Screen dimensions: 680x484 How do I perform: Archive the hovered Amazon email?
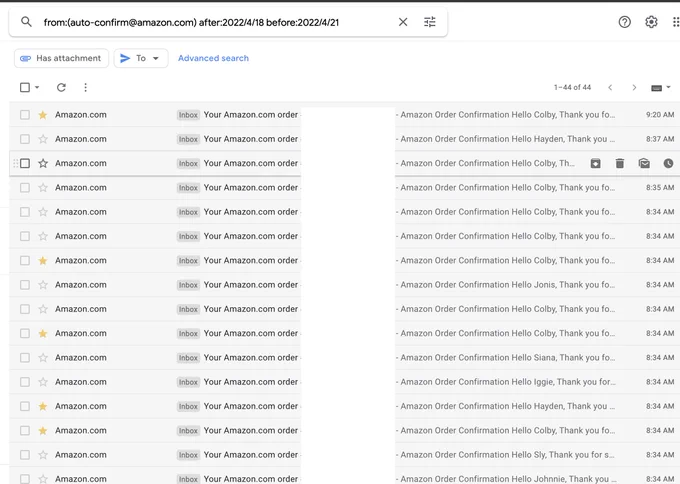pyautogui.click(x=595, y=164)
